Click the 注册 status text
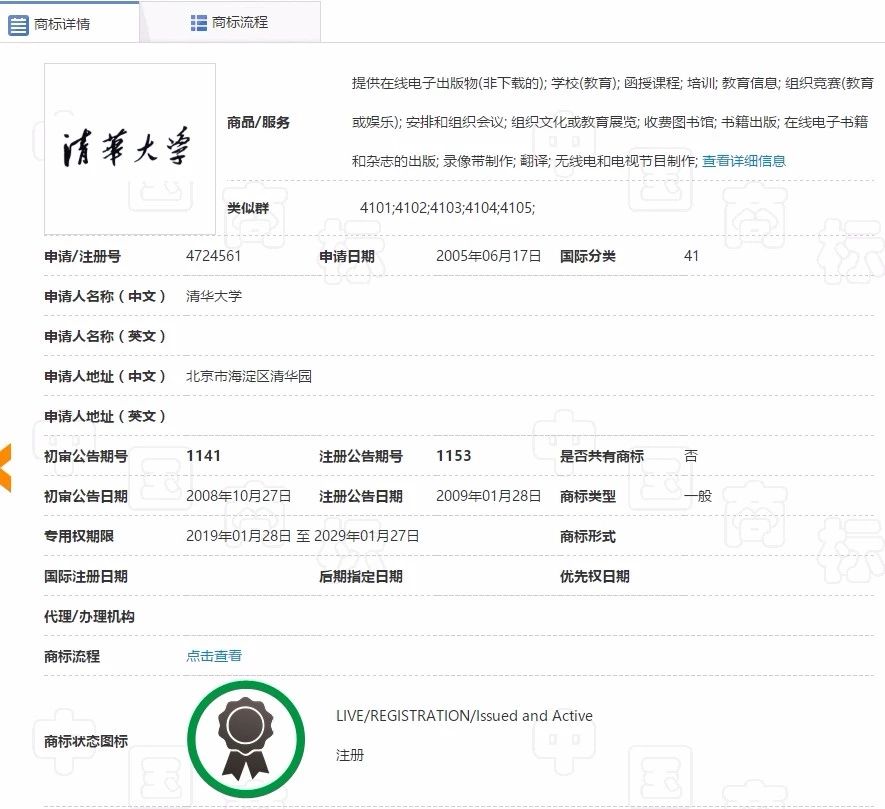This screenshot has height=809, width=885. [350, 755]
